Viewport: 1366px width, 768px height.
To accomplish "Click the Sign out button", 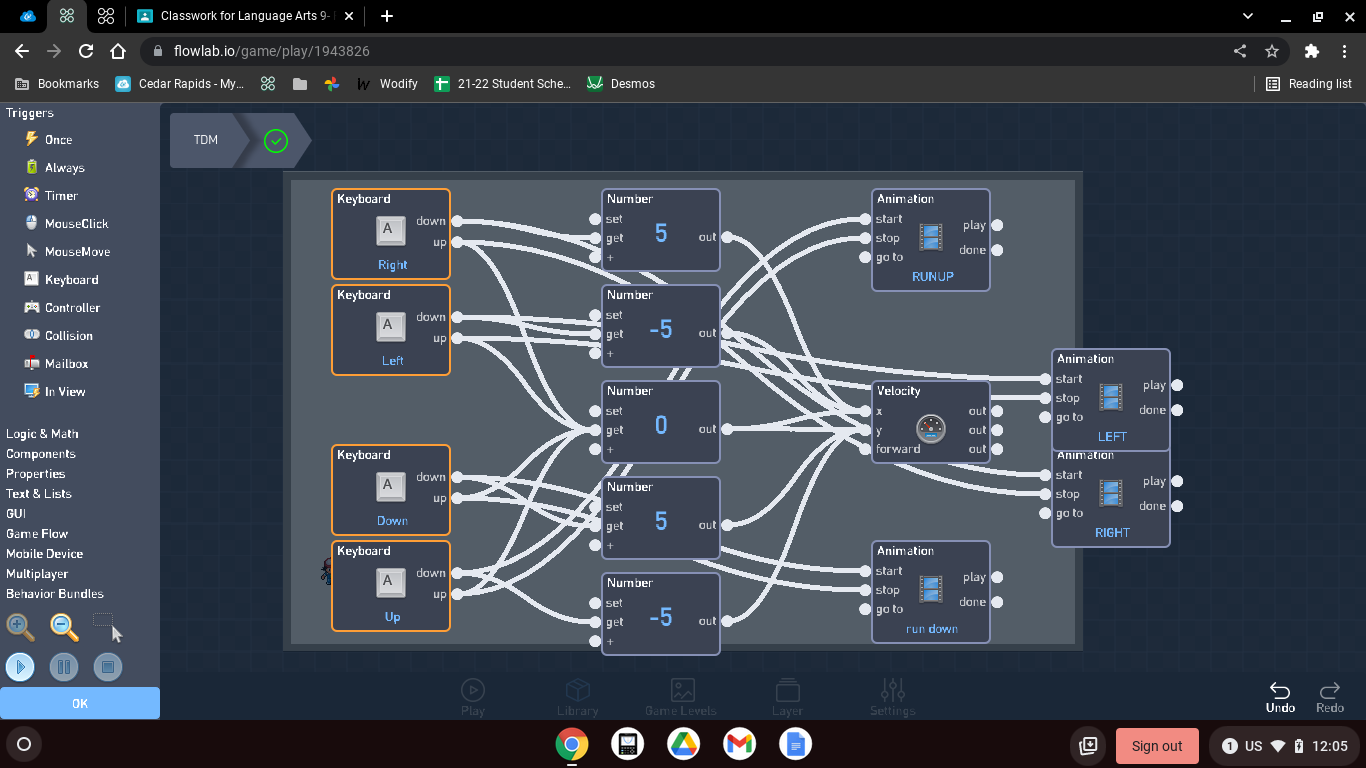I will point(1157,746).
